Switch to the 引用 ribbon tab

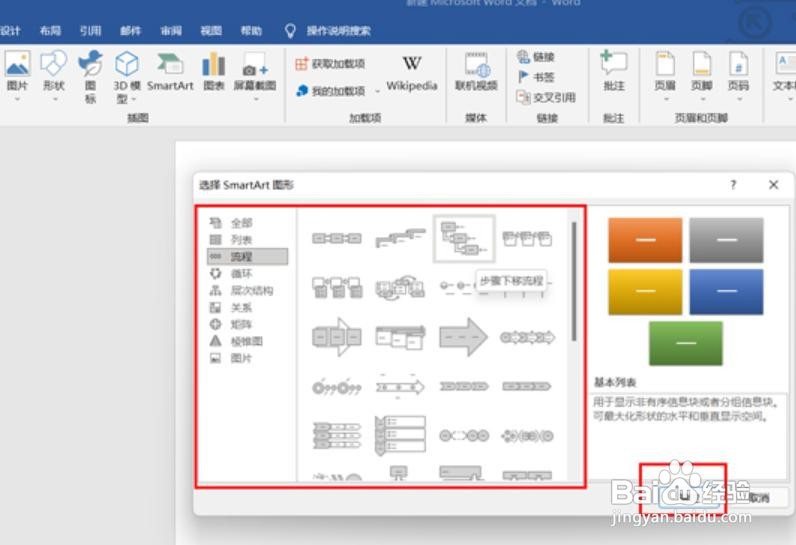90,31
